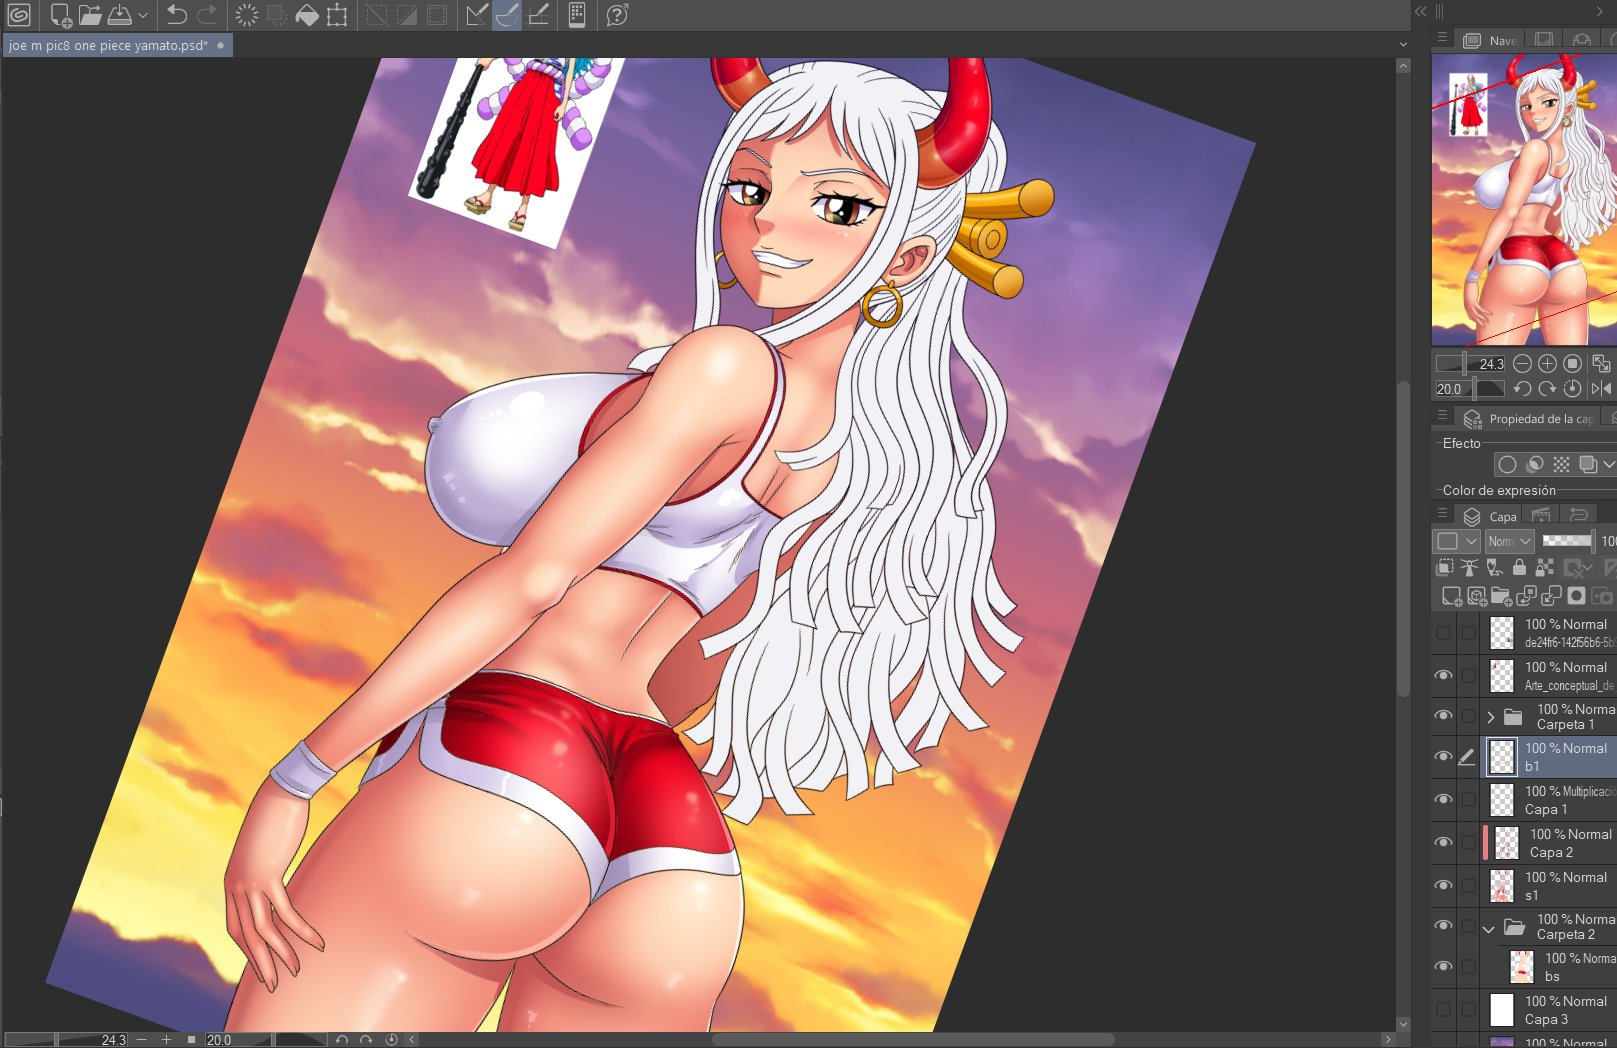Switch to the yamato.psd document tab
The width and height of the screenshot is (1617, 1048).
coord(108,45)
